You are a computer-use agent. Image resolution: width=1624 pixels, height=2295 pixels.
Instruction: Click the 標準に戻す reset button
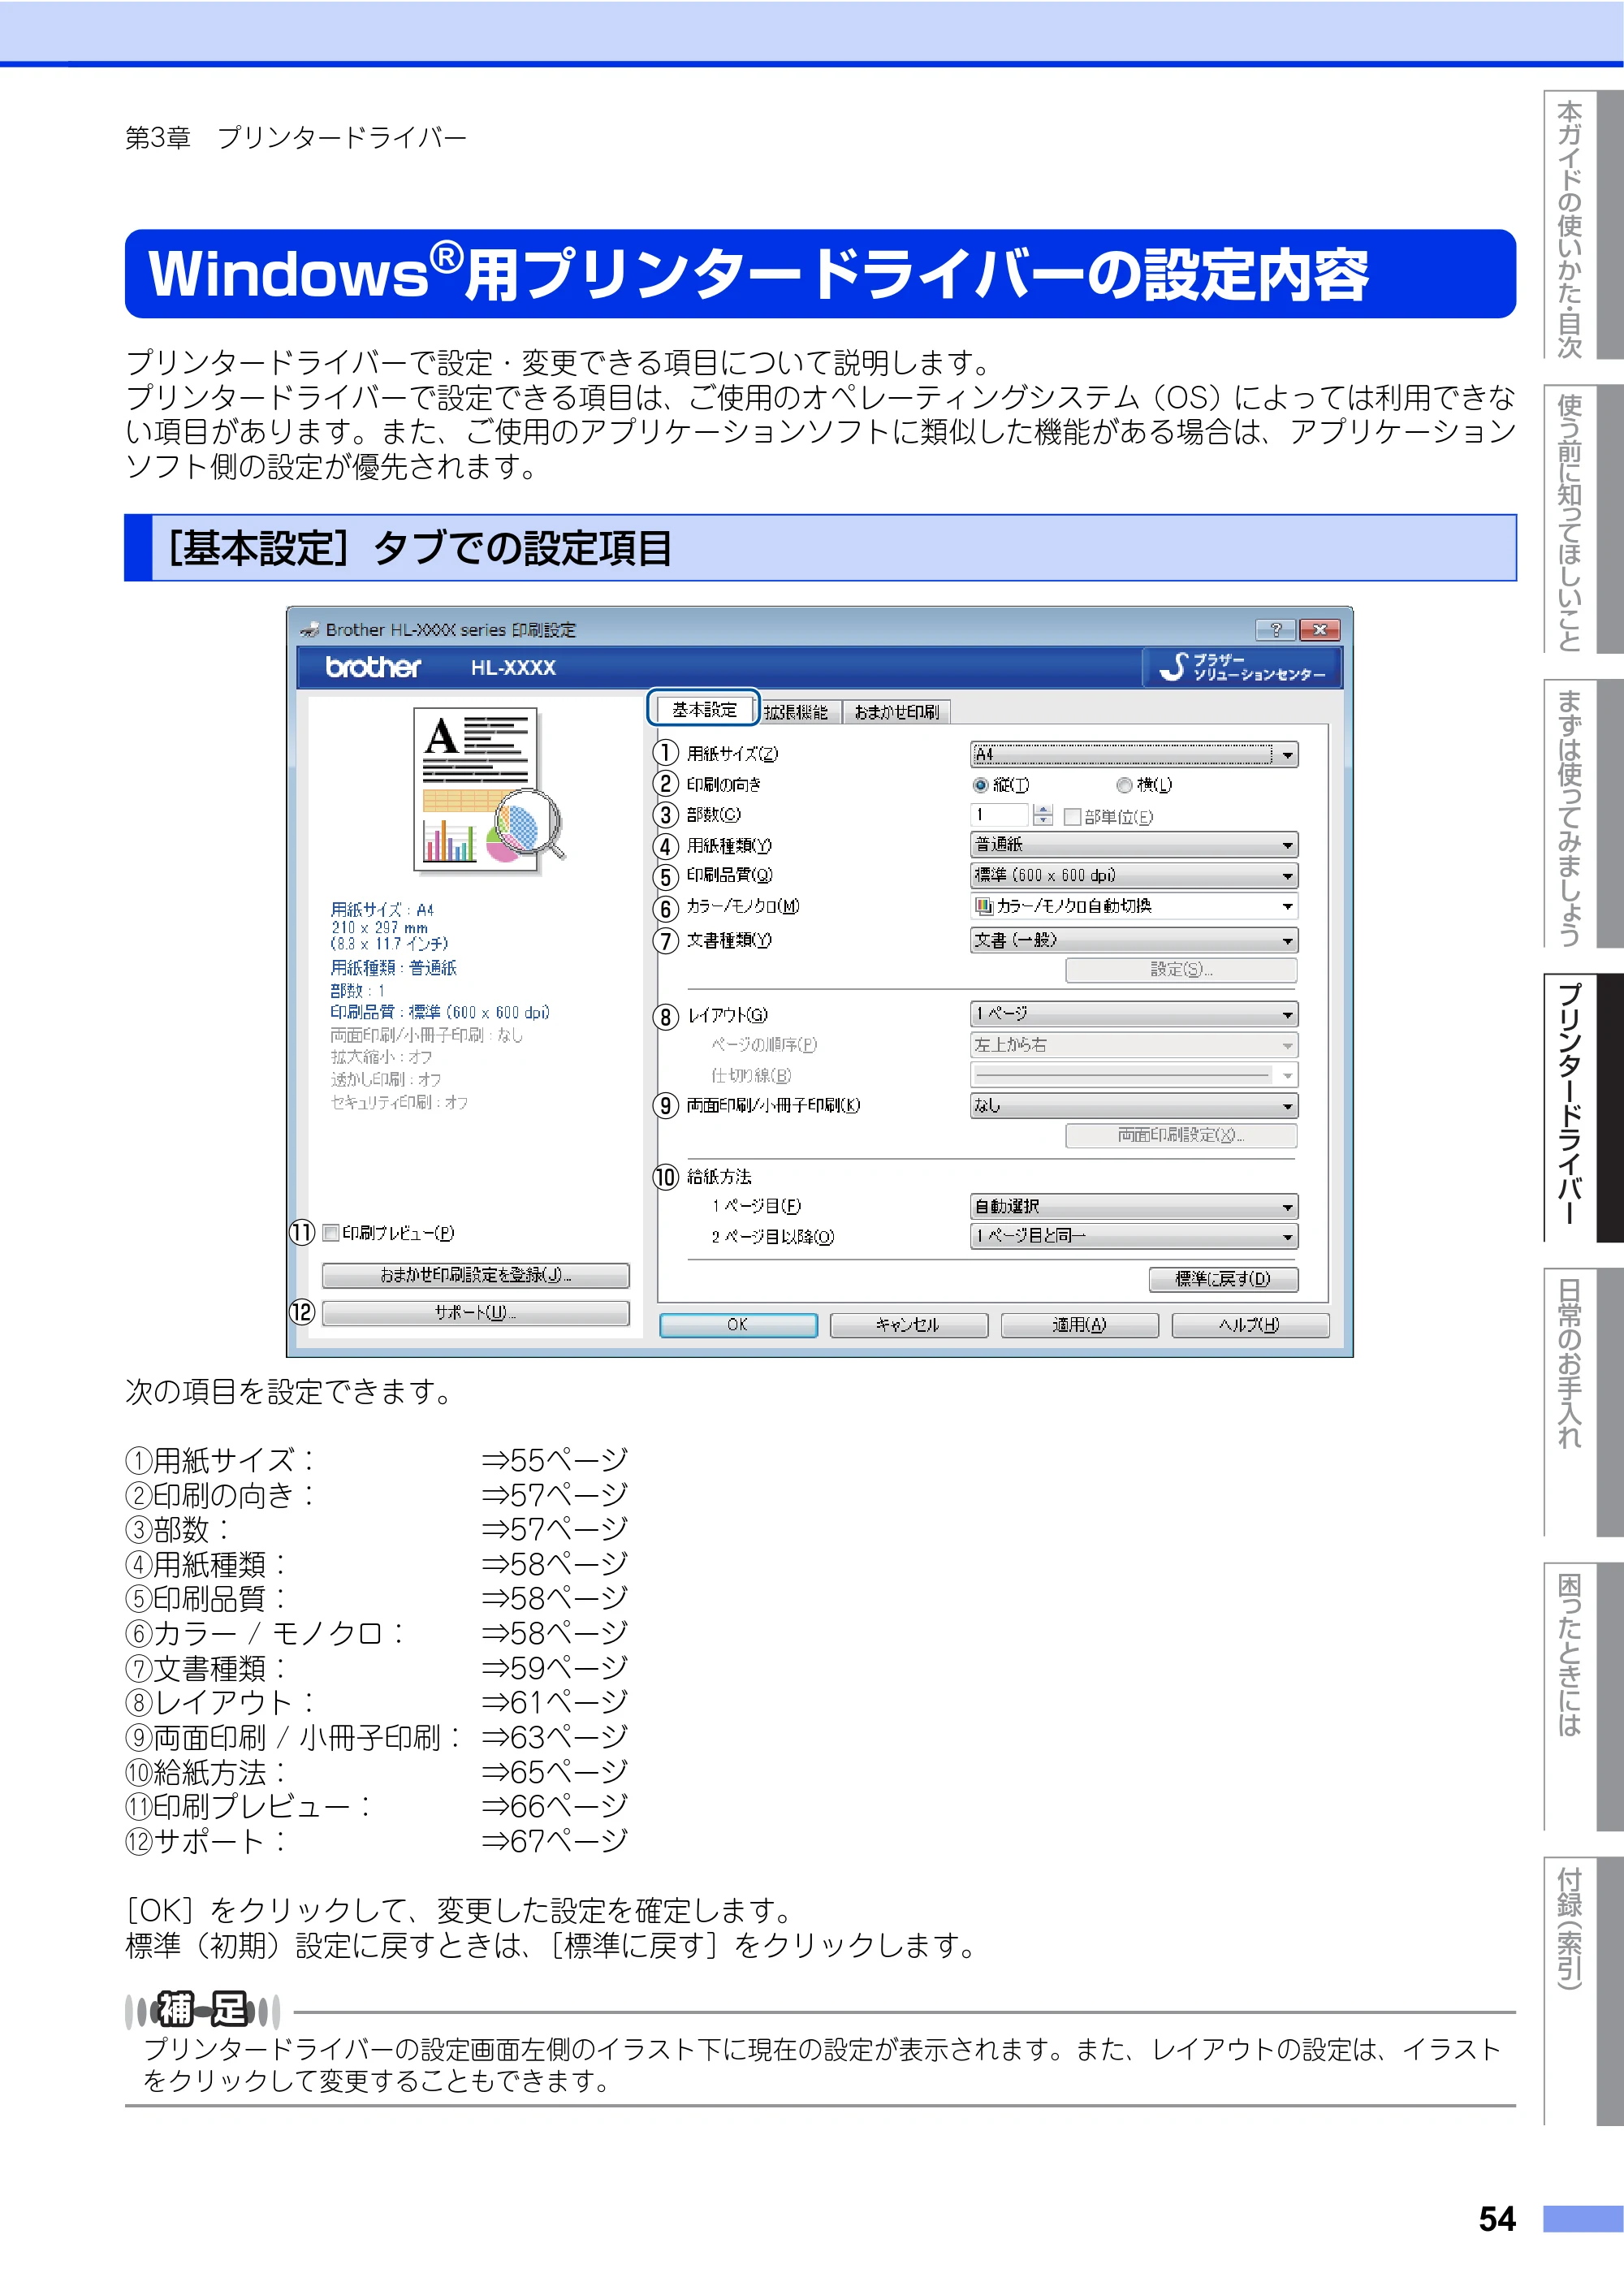[1223, 1279]
